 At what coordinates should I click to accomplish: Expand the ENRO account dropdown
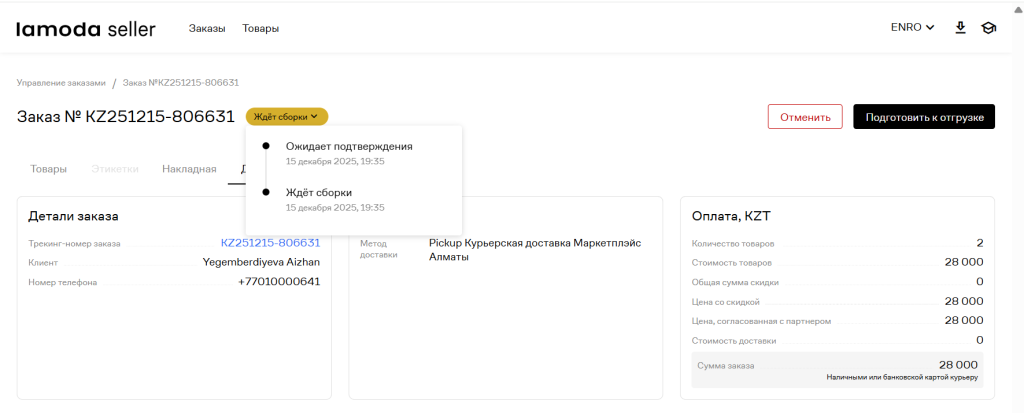click(x=911, y=28)
